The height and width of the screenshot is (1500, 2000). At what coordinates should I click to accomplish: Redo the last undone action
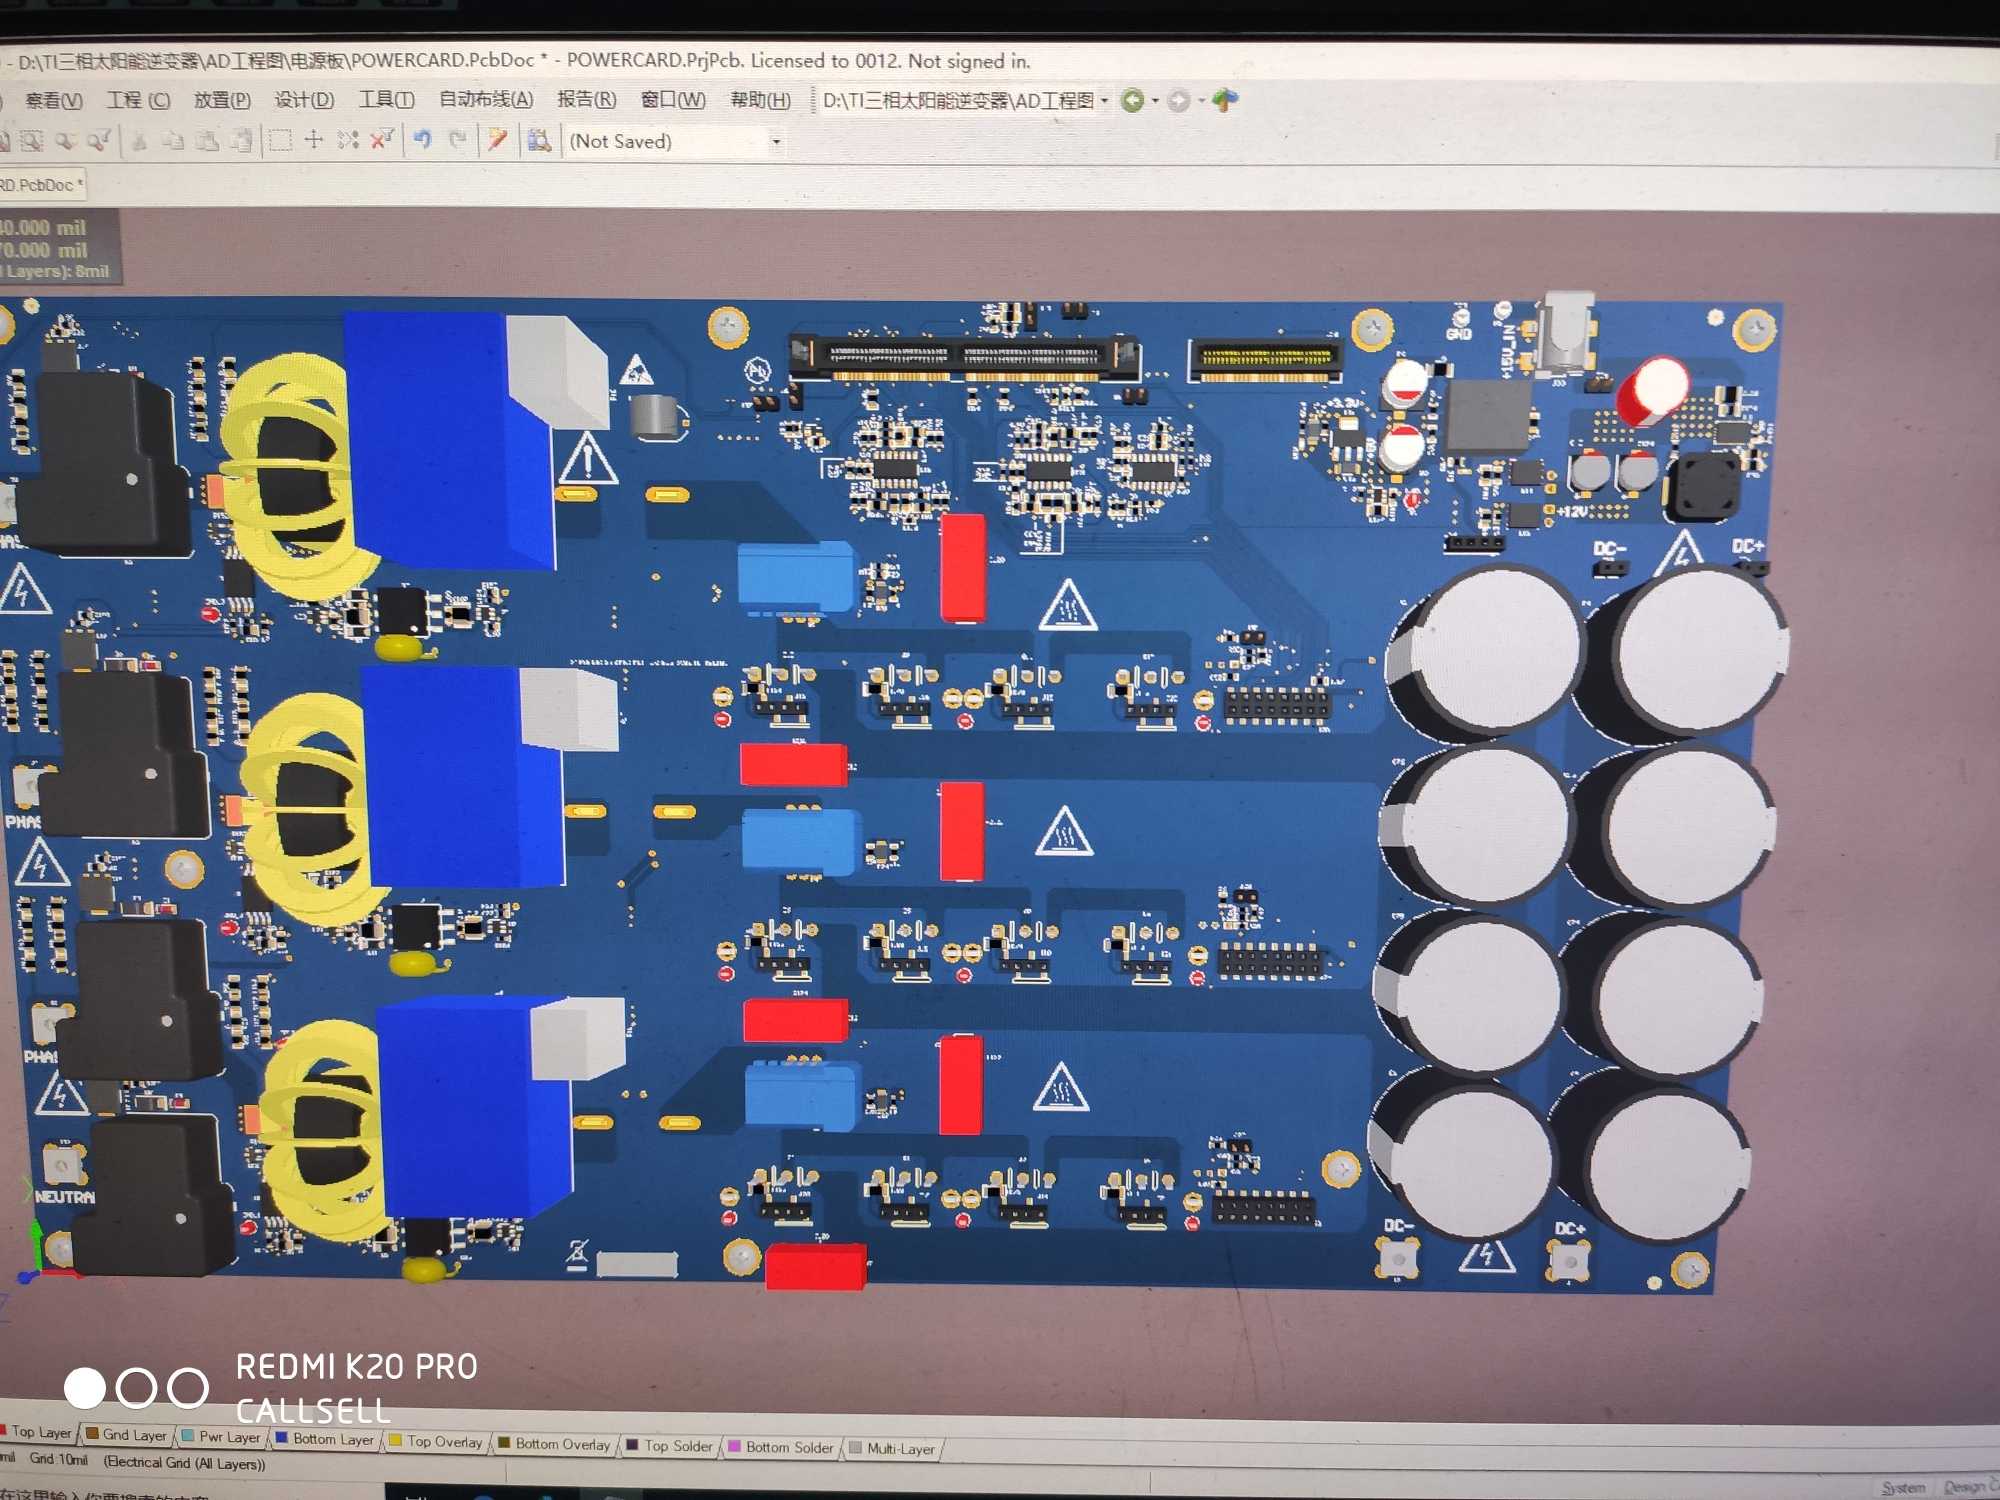458,140
